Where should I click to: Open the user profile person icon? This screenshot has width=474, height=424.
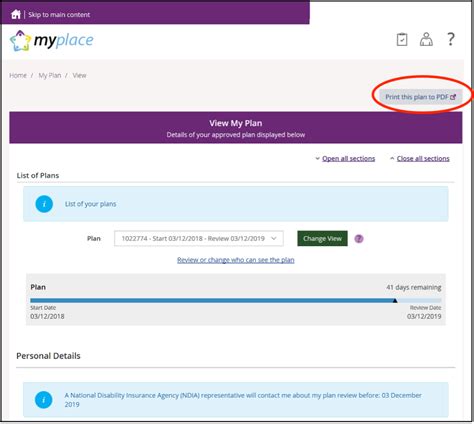(426, 39)
